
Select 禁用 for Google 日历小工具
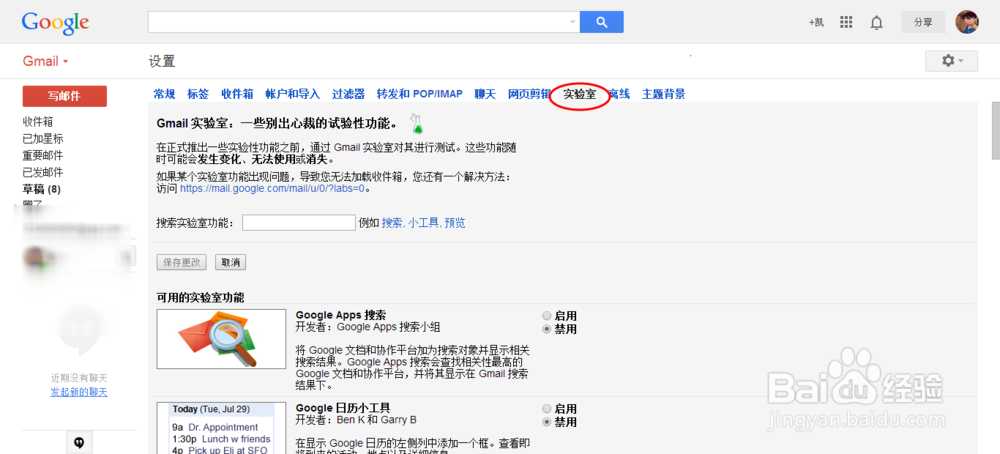pyautogui.click(x=547, y=422)
